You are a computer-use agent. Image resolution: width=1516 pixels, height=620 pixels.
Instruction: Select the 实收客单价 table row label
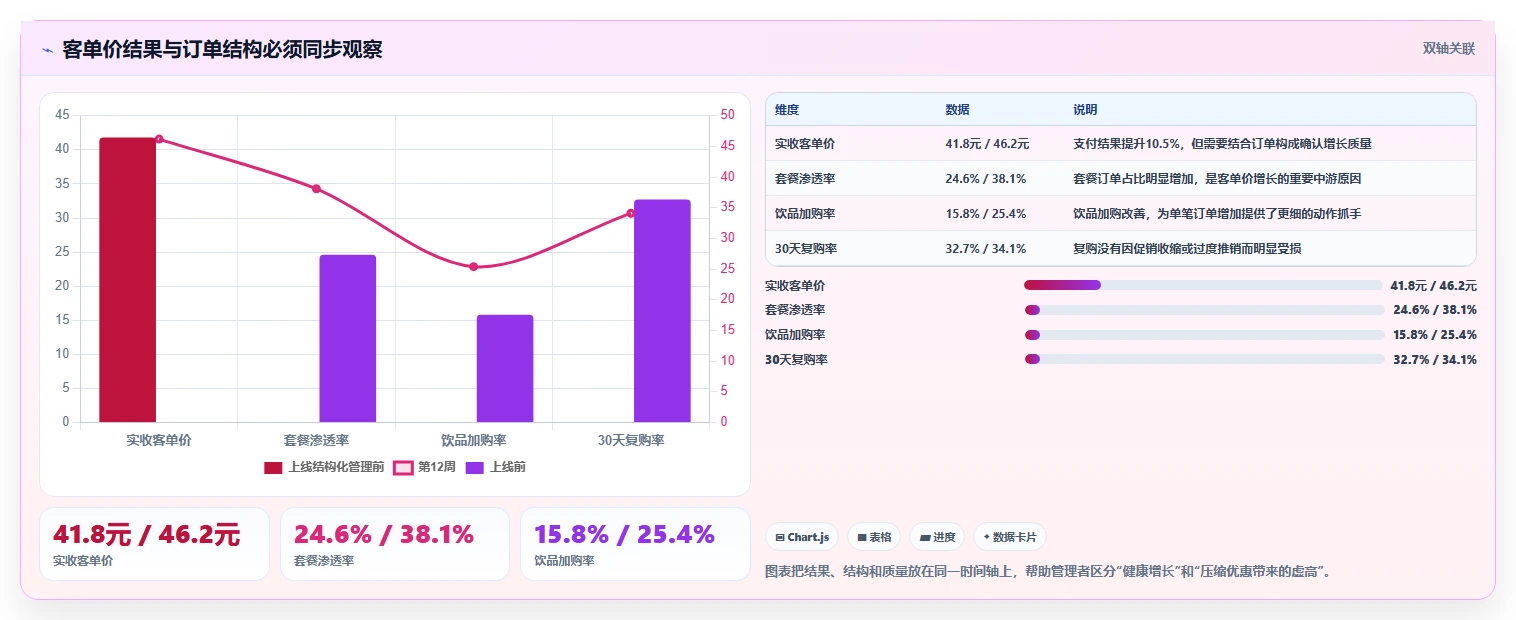(x=805, y=144)
